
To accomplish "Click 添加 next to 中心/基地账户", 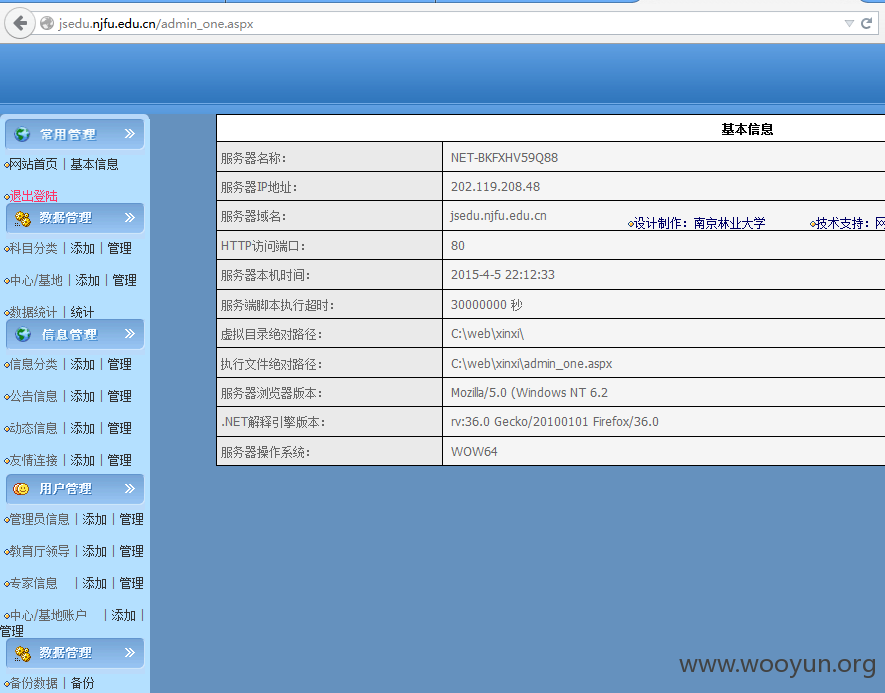I will pyautogui.click(x=124, y=615).
